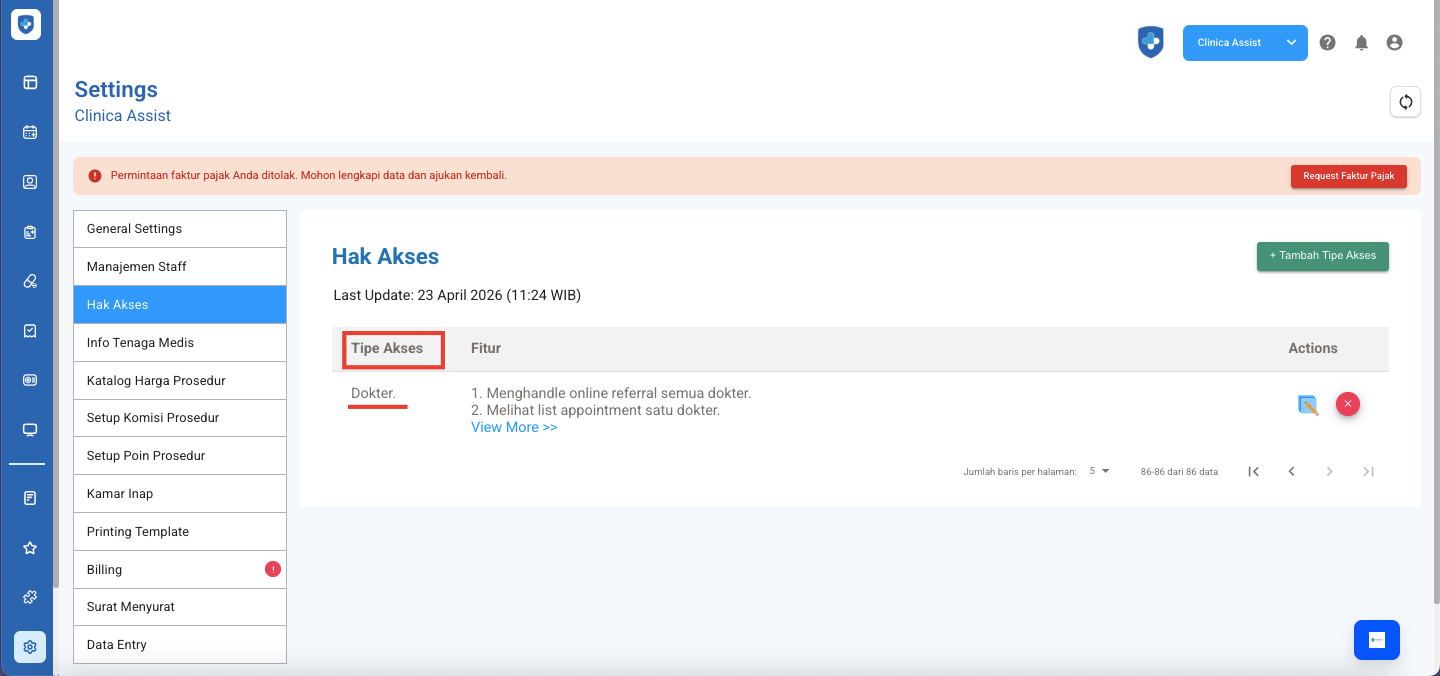Click the refresh sync icon

1405,102
